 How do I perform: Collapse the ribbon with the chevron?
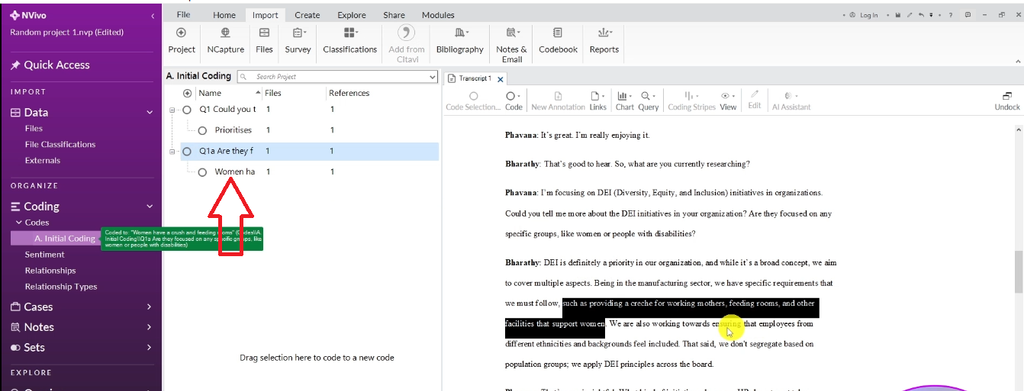click(1018, 61)
